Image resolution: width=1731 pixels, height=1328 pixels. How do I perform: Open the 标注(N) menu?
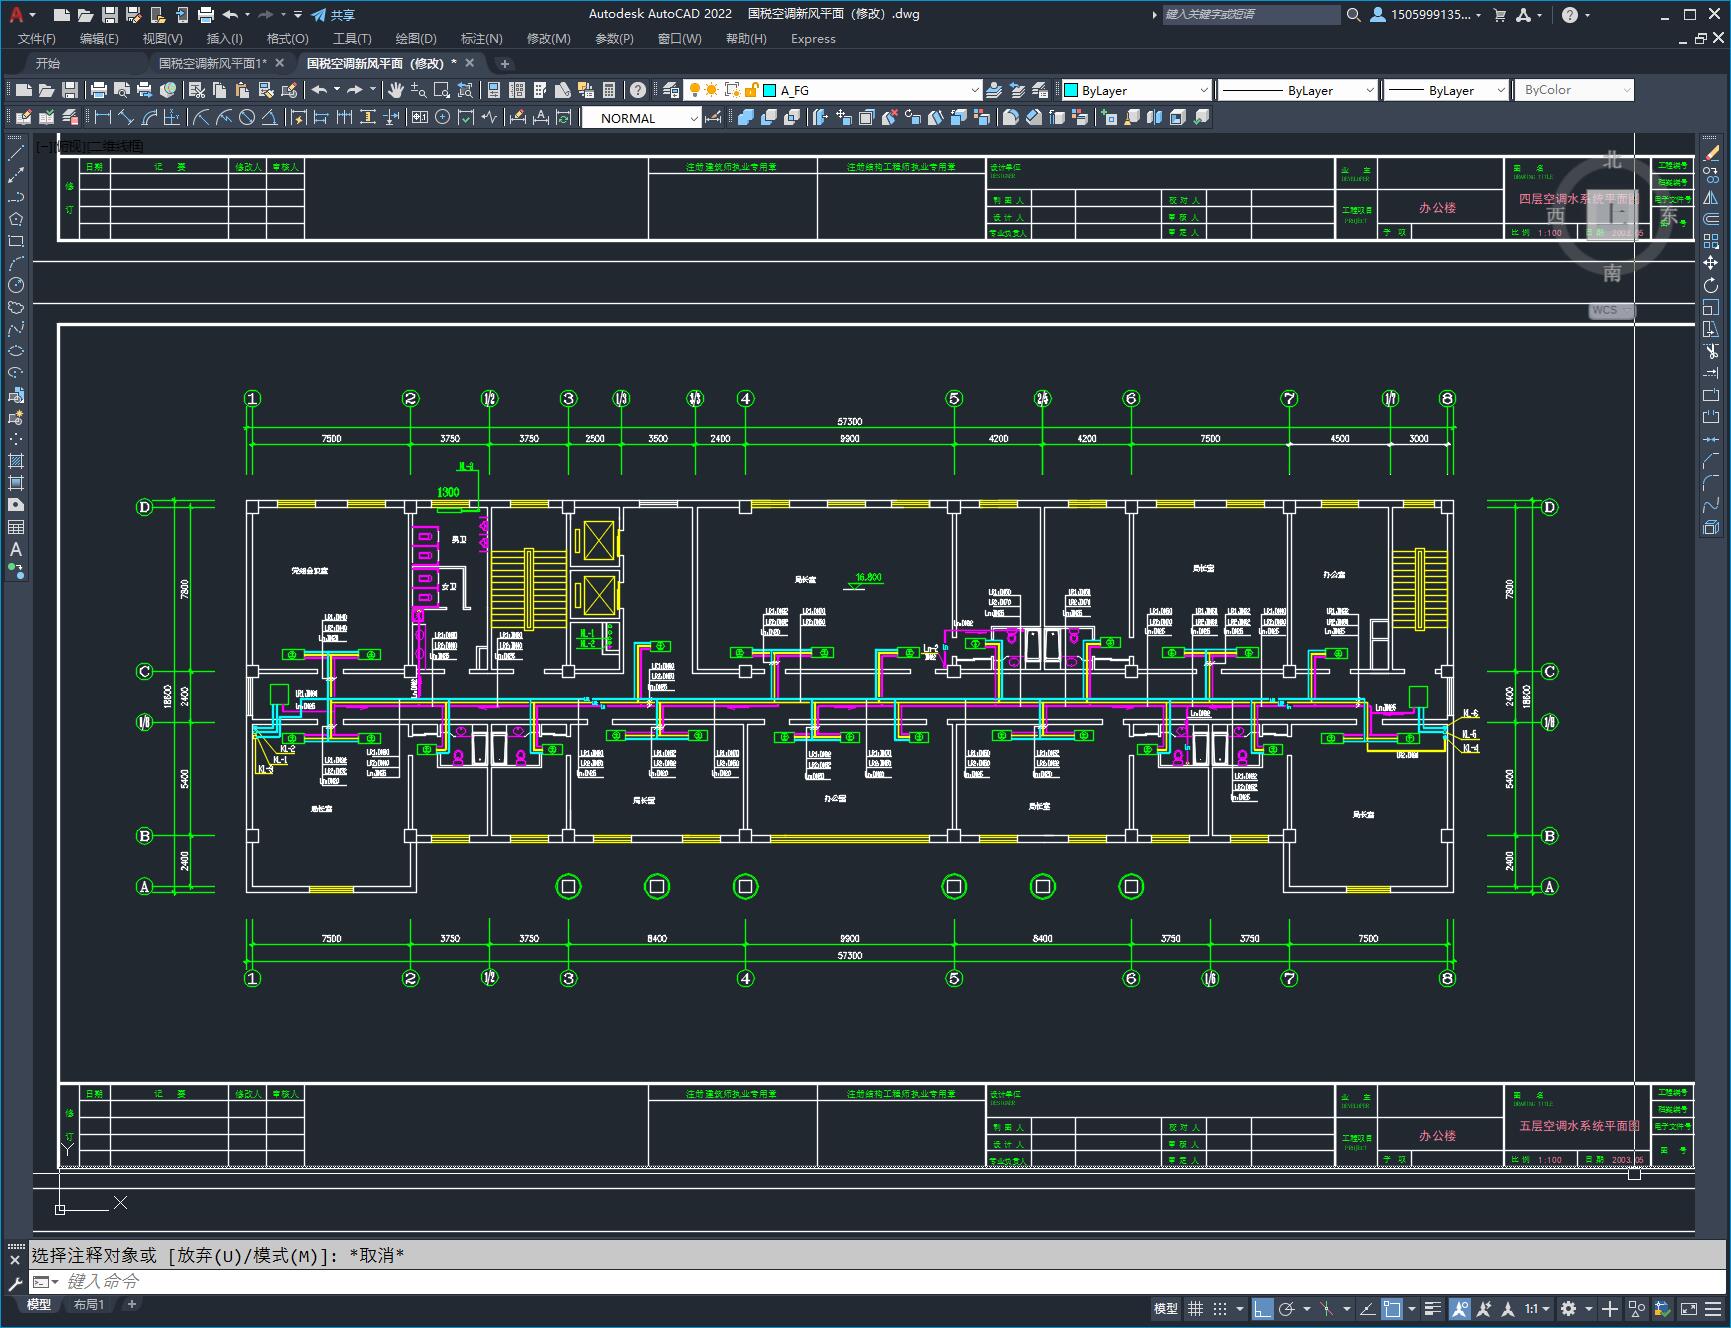coord(481,39)
